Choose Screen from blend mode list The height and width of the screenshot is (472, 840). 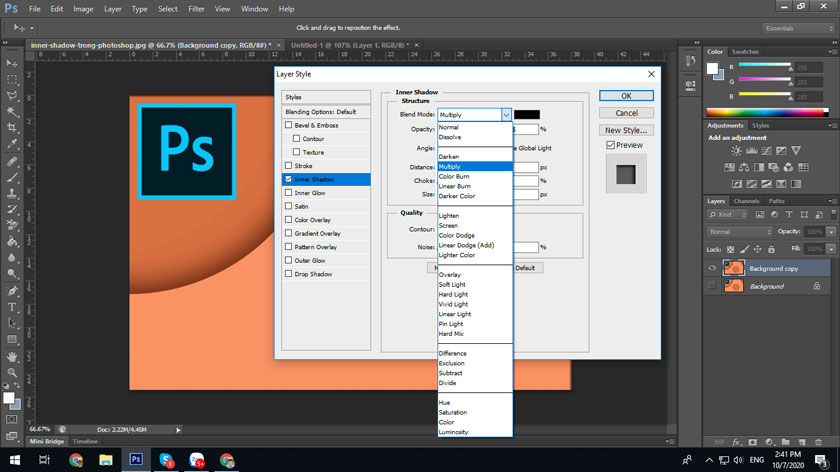click(x=448, y=226)
